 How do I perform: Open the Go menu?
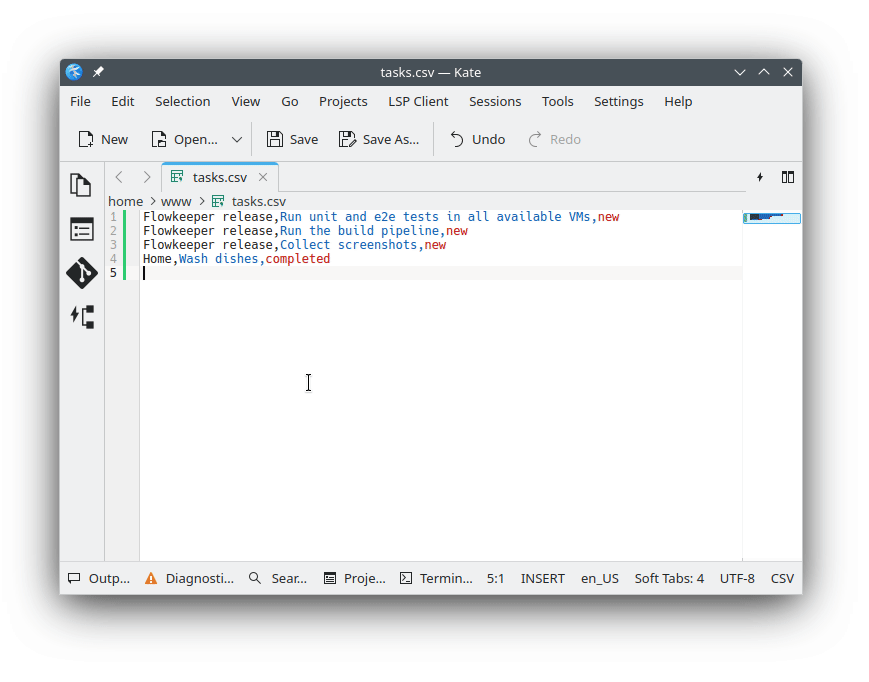[289, 101]
